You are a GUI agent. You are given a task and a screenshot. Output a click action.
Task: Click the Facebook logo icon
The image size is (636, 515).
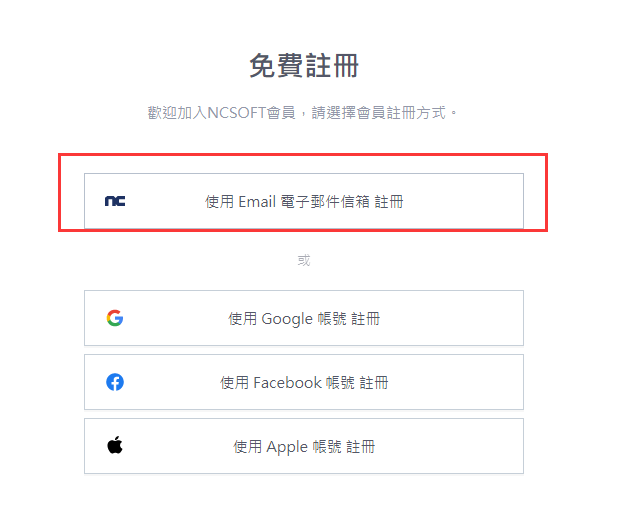tap(115, 382)
